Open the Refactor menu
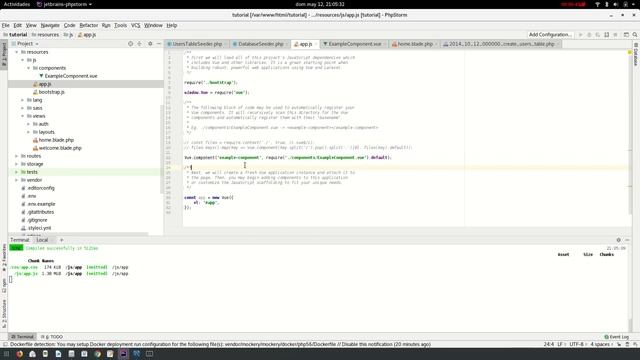 [89, 25]
